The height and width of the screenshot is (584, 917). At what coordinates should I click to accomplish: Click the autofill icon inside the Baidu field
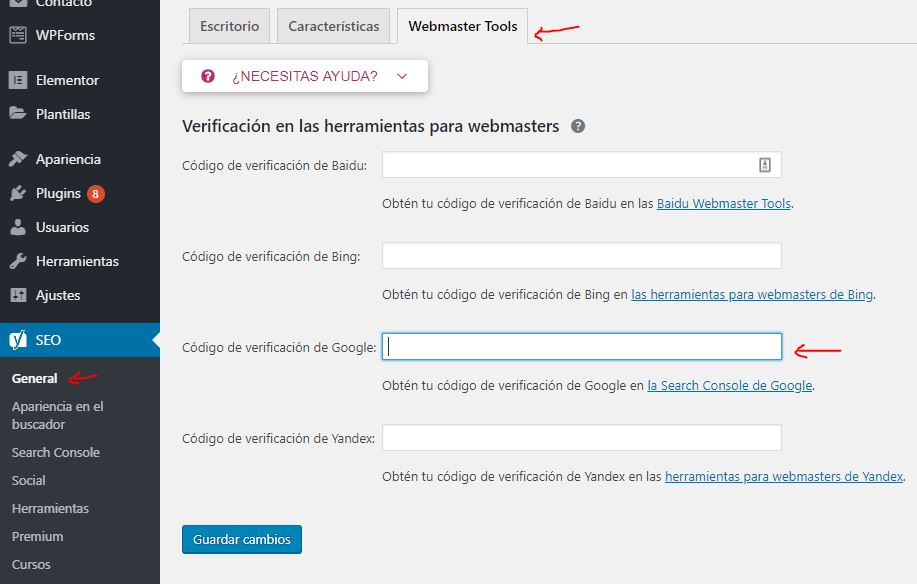pos(764,165)
